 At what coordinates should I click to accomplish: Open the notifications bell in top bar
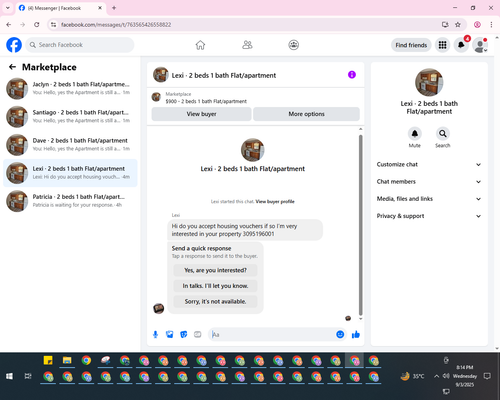[461, 45]
